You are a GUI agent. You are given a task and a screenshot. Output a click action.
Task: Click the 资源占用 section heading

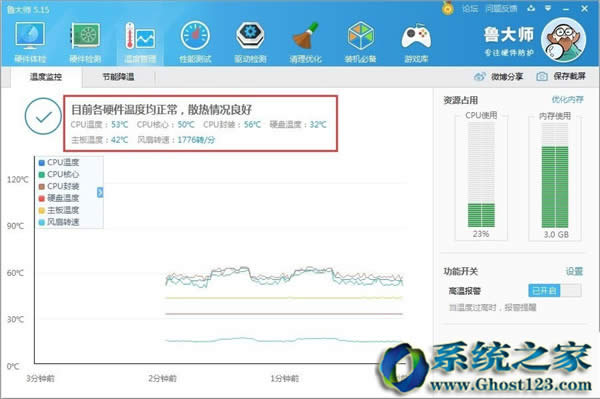461,100
